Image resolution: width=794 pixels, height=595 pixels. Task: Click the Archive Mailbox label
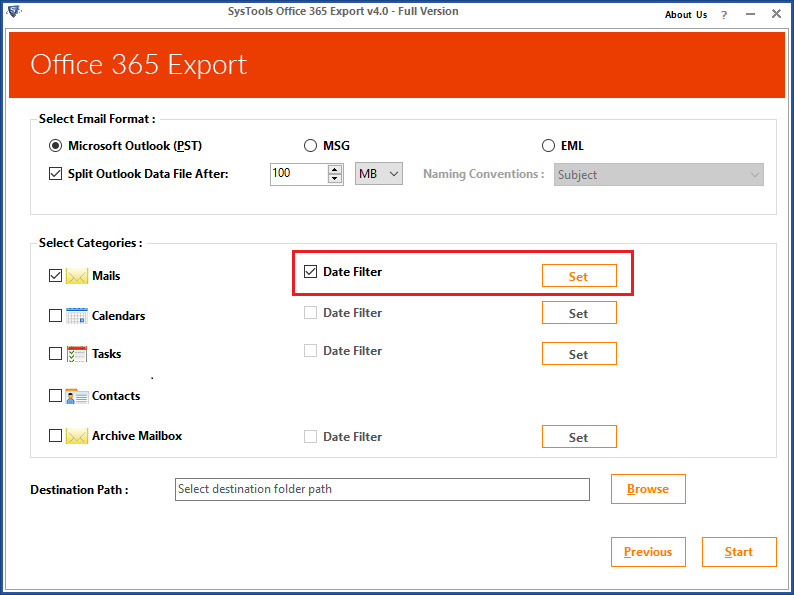tap(137, 435)
